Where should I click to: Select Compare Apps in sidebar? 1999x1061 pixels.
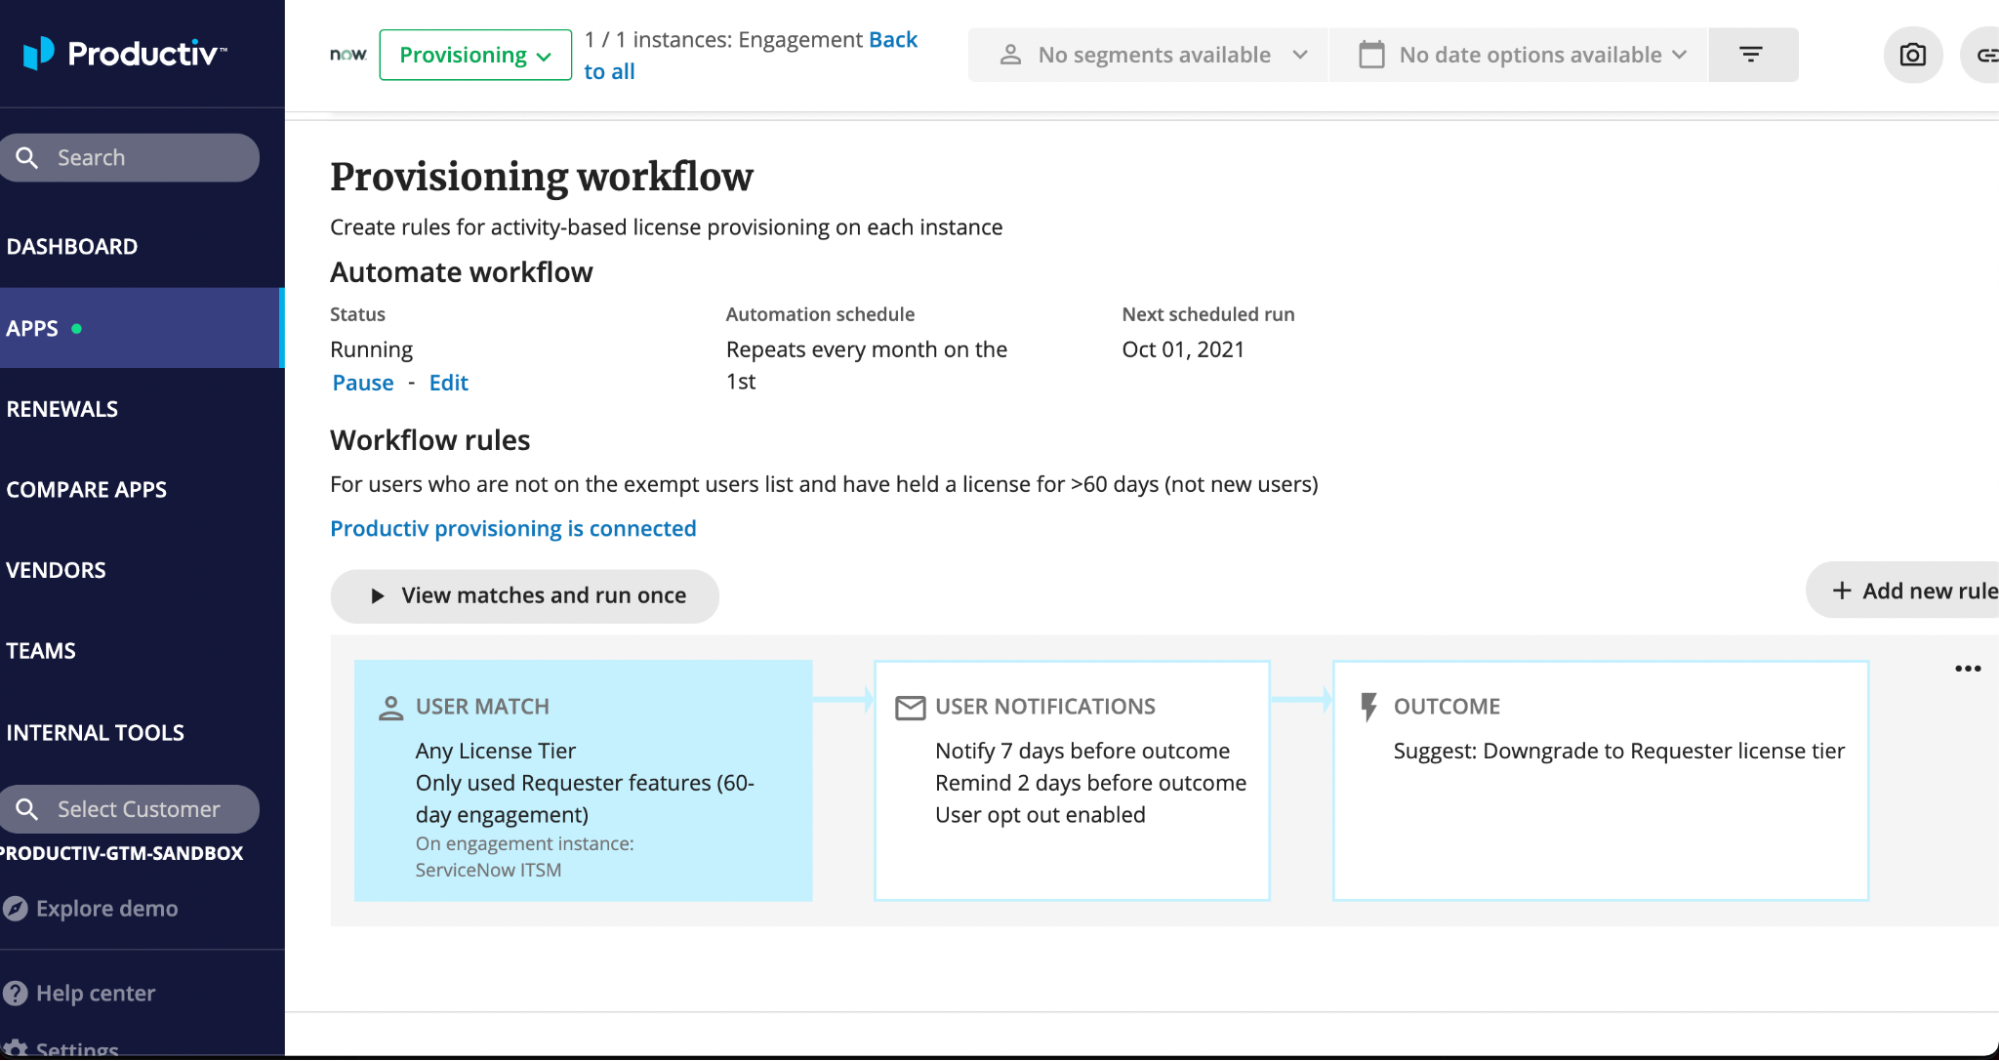point(87,490)
